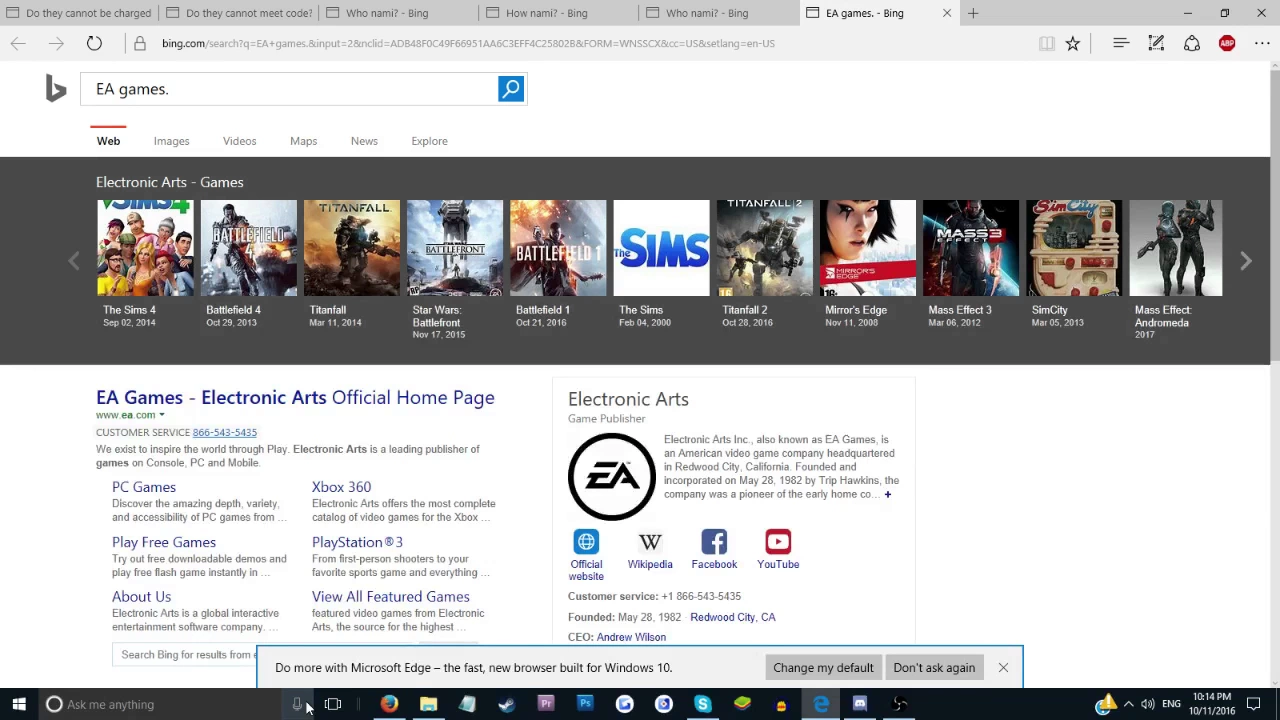Open the Andrew Wilson CEO link
The width and height of the screenshot is (1280, 720).
(x=631, y=637)
